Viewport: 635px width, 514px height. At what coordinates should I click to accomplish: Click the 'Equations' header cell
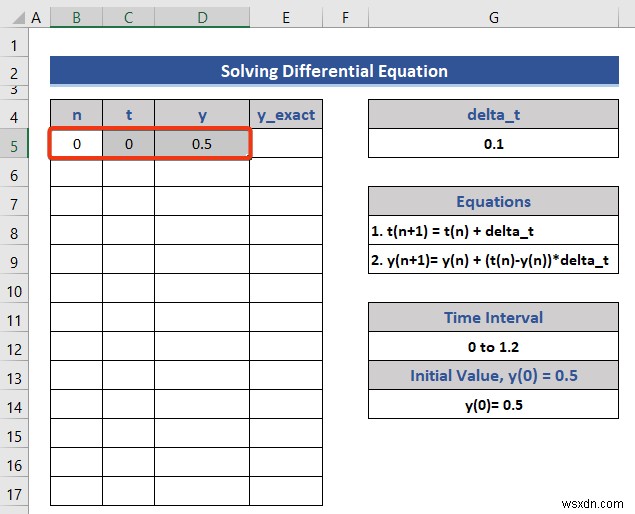tap(494, 201)
